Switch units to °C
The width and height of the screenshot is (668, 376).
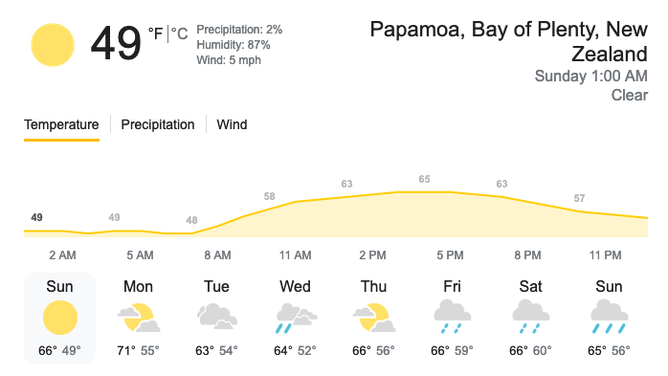click(179, 33)
